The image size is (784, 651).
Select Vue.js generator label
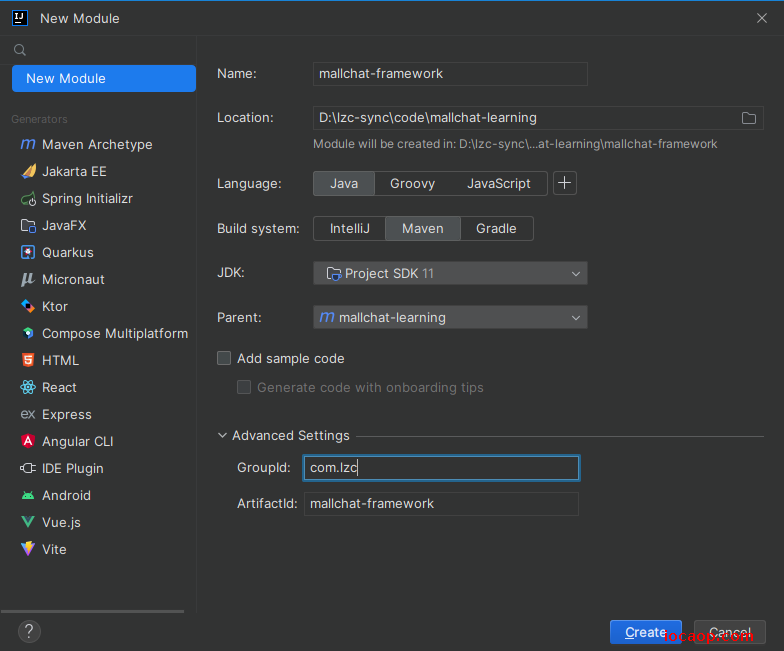click(61, 522)
